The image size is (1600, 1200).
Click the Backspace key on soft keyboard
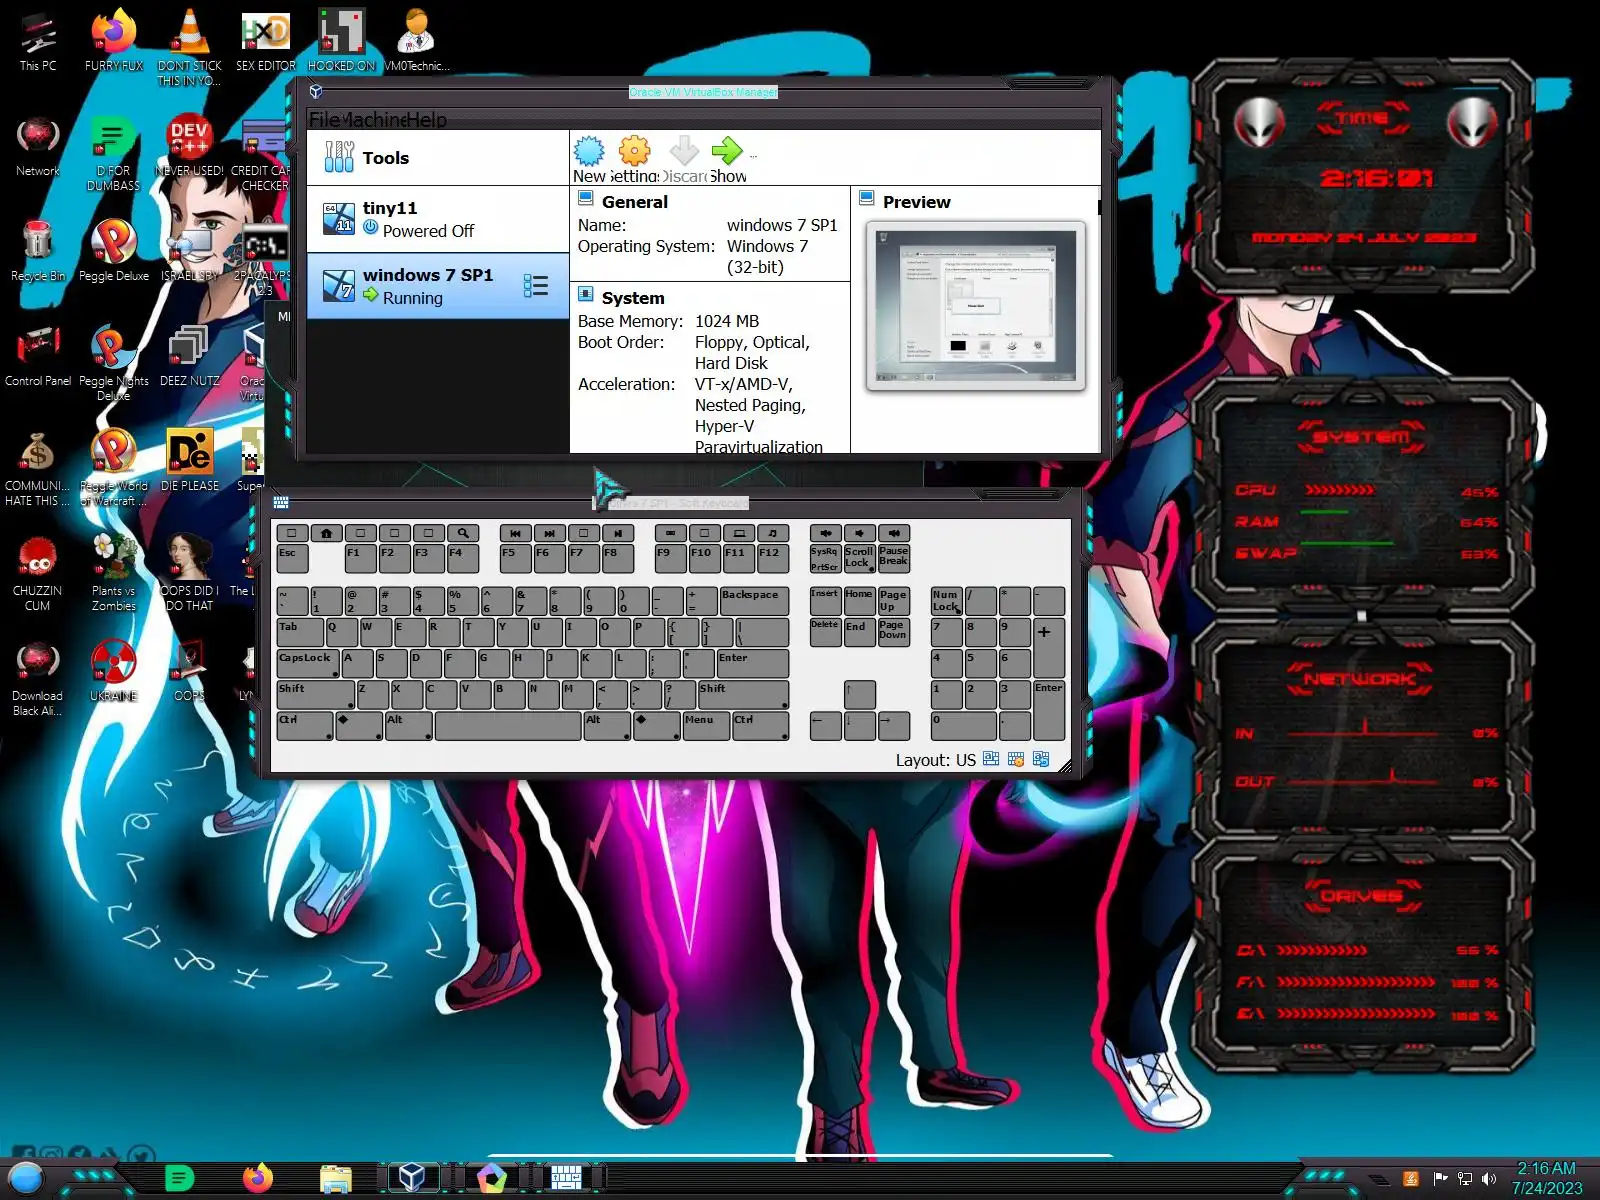click(x=754, y=601)
